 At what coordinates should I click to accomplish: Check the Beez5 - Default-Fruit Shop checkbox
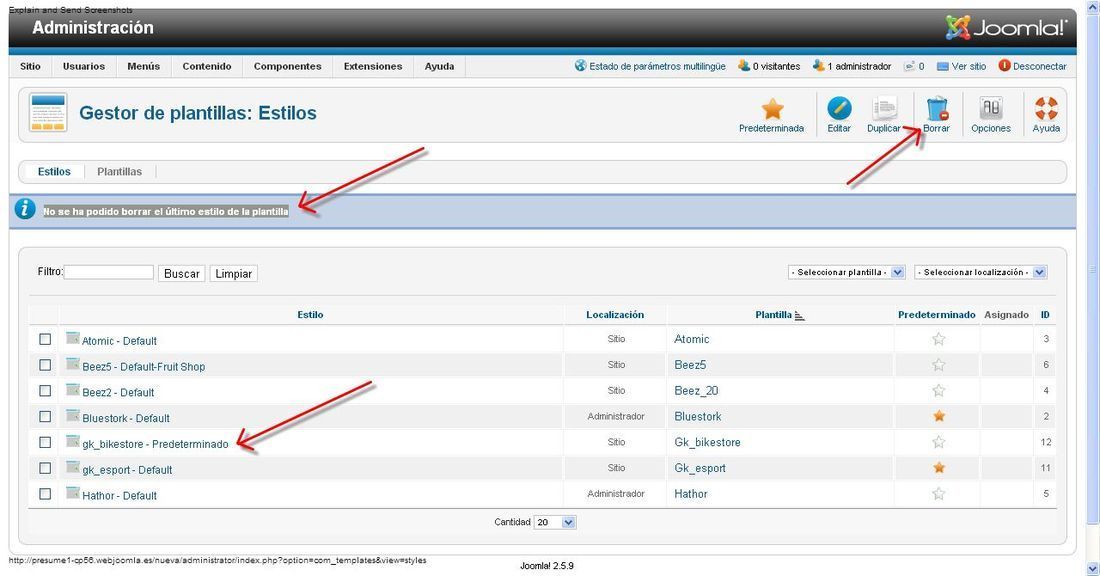[45, 365]
